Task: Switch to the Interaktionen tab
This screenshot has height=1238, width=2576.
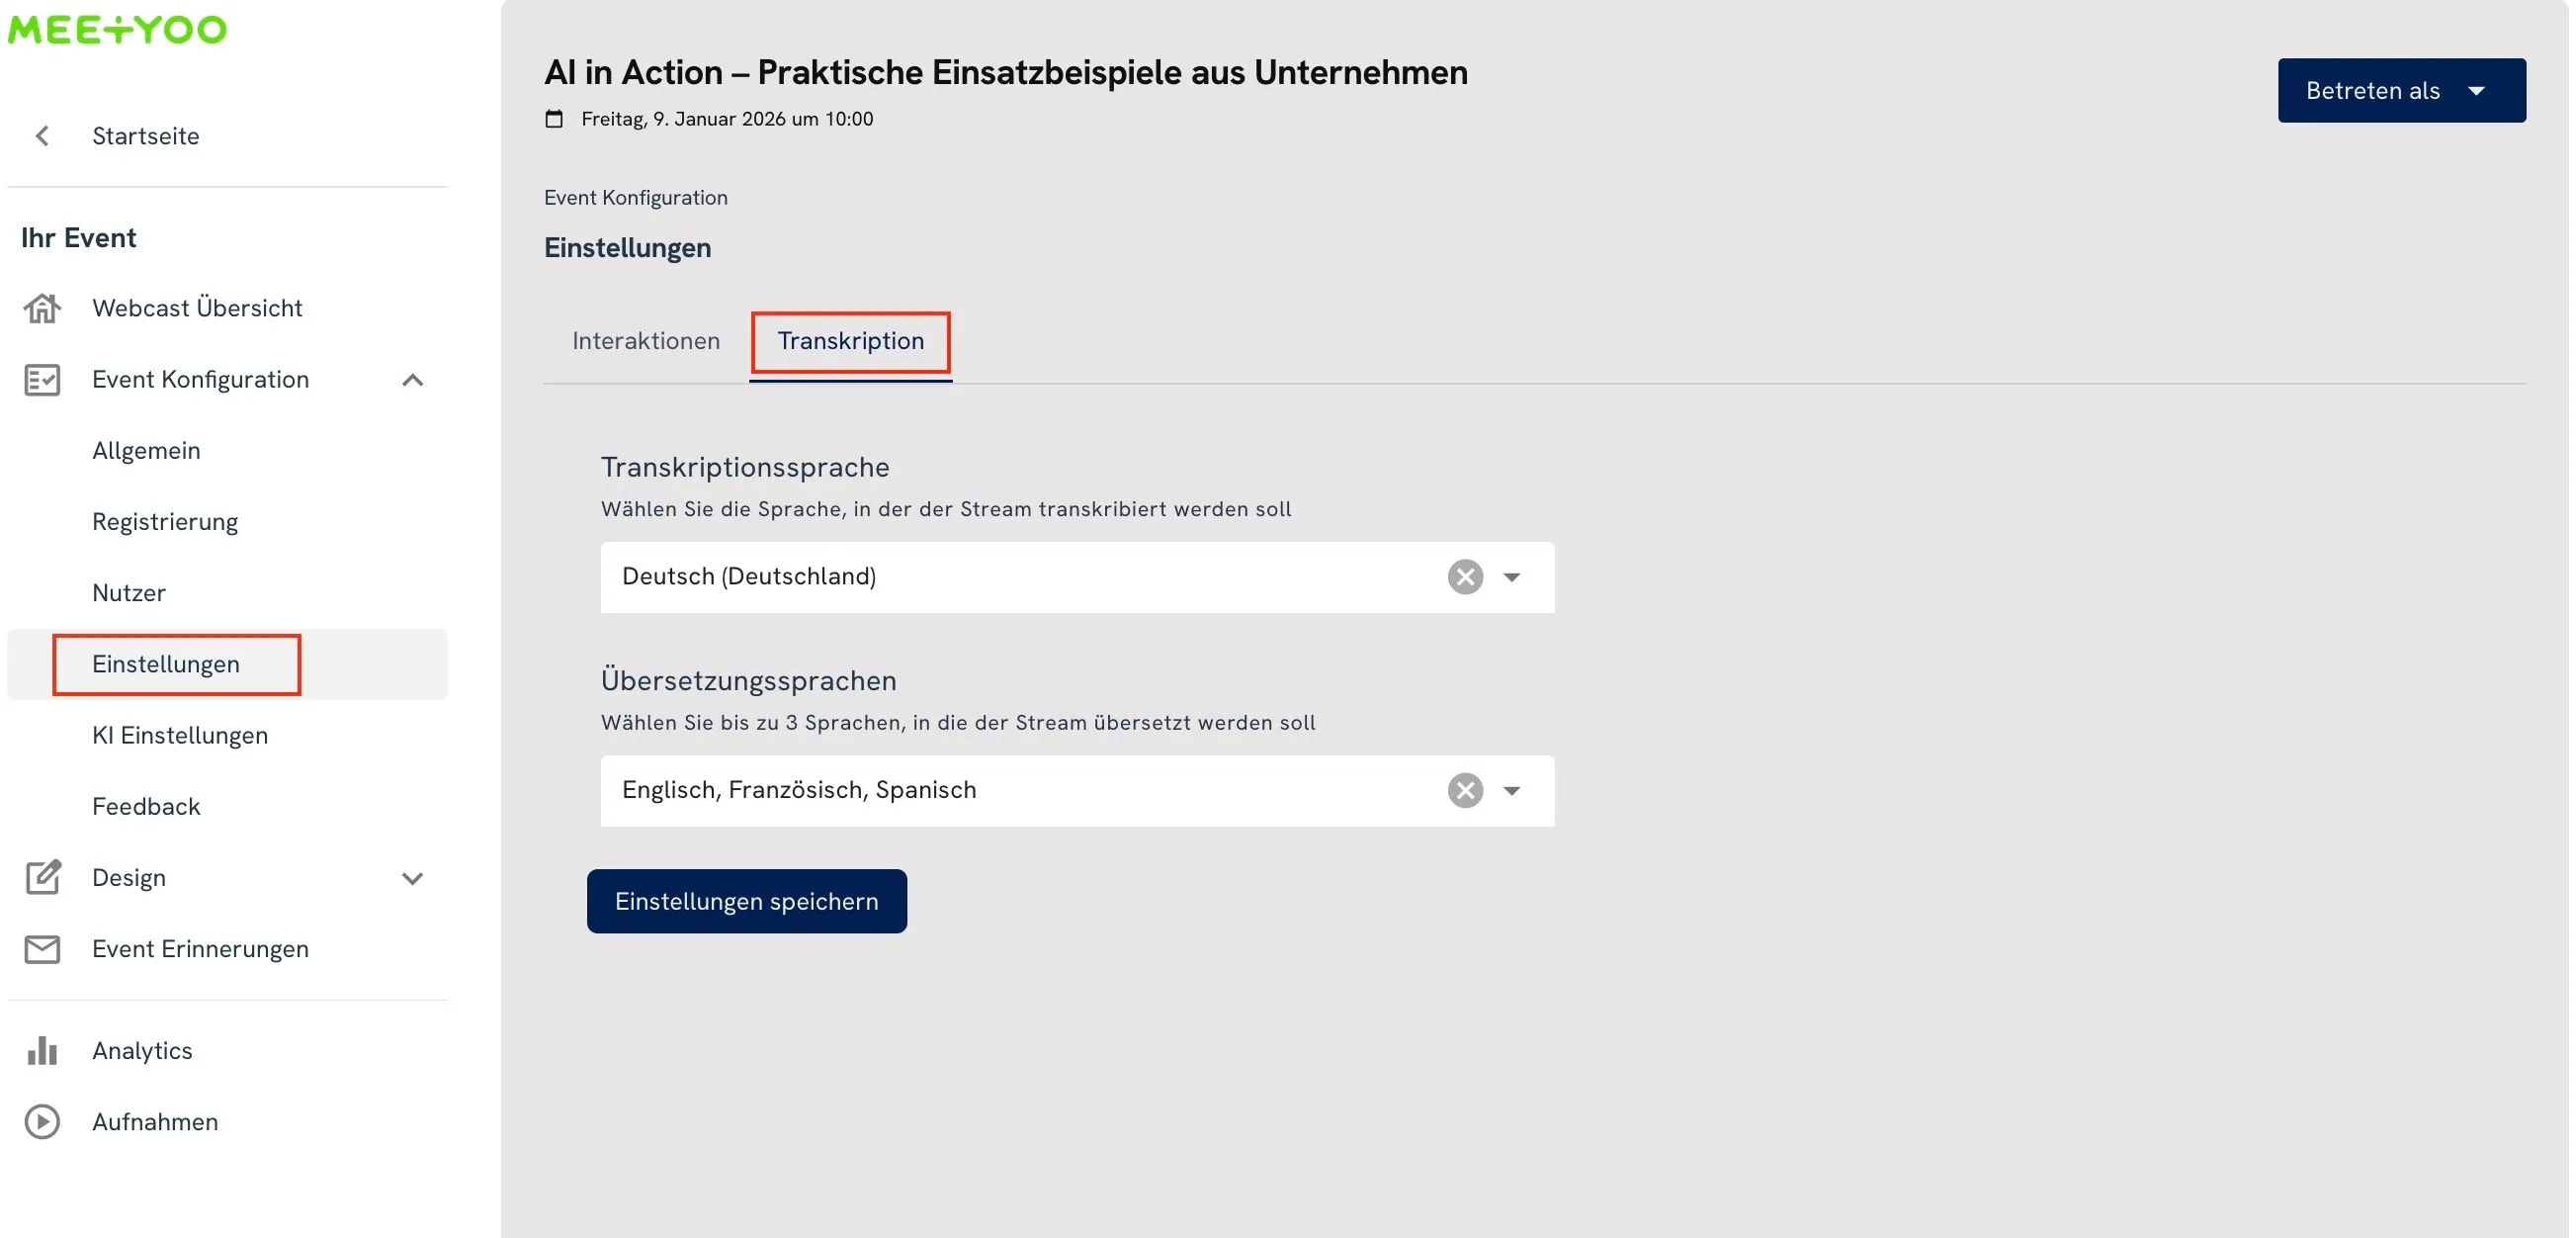Action: 646,341
